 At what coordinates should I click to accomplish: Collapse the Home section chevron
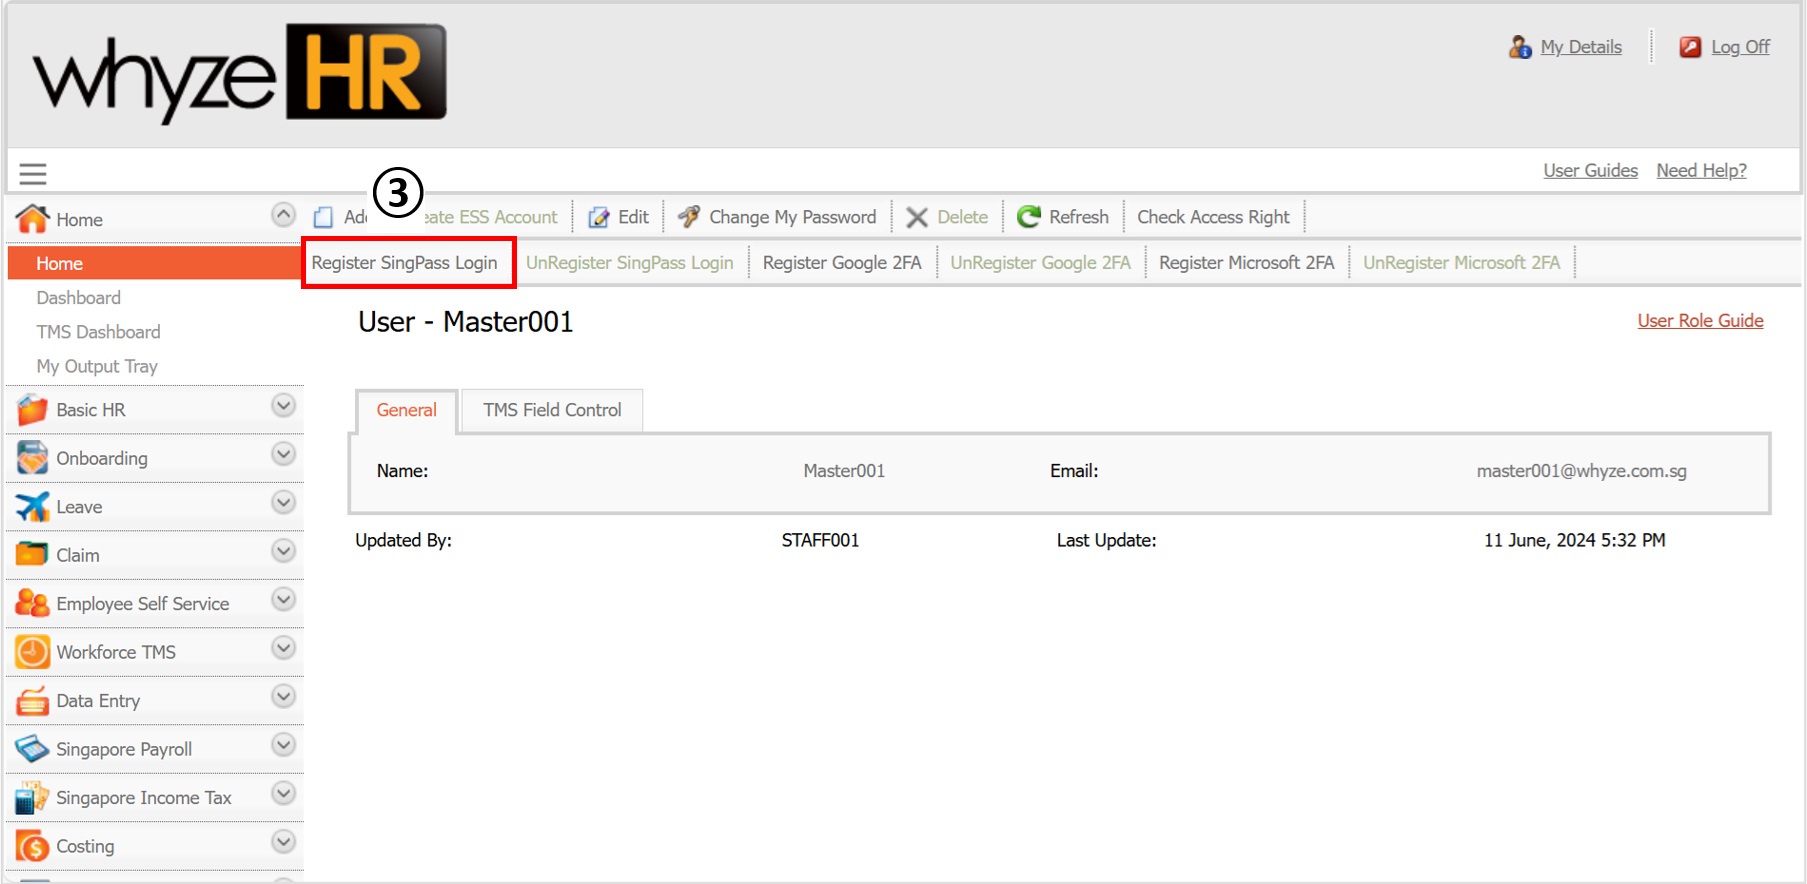(284, 215)
